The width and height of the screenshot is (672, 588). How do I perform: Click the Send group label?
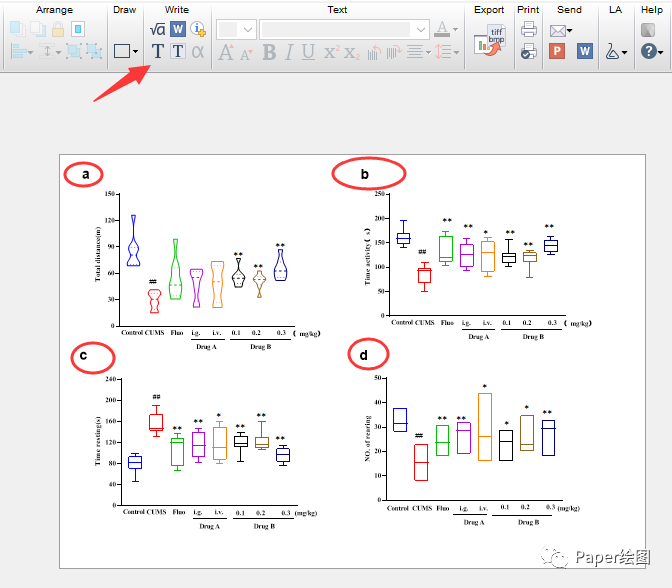coord(569,10)
